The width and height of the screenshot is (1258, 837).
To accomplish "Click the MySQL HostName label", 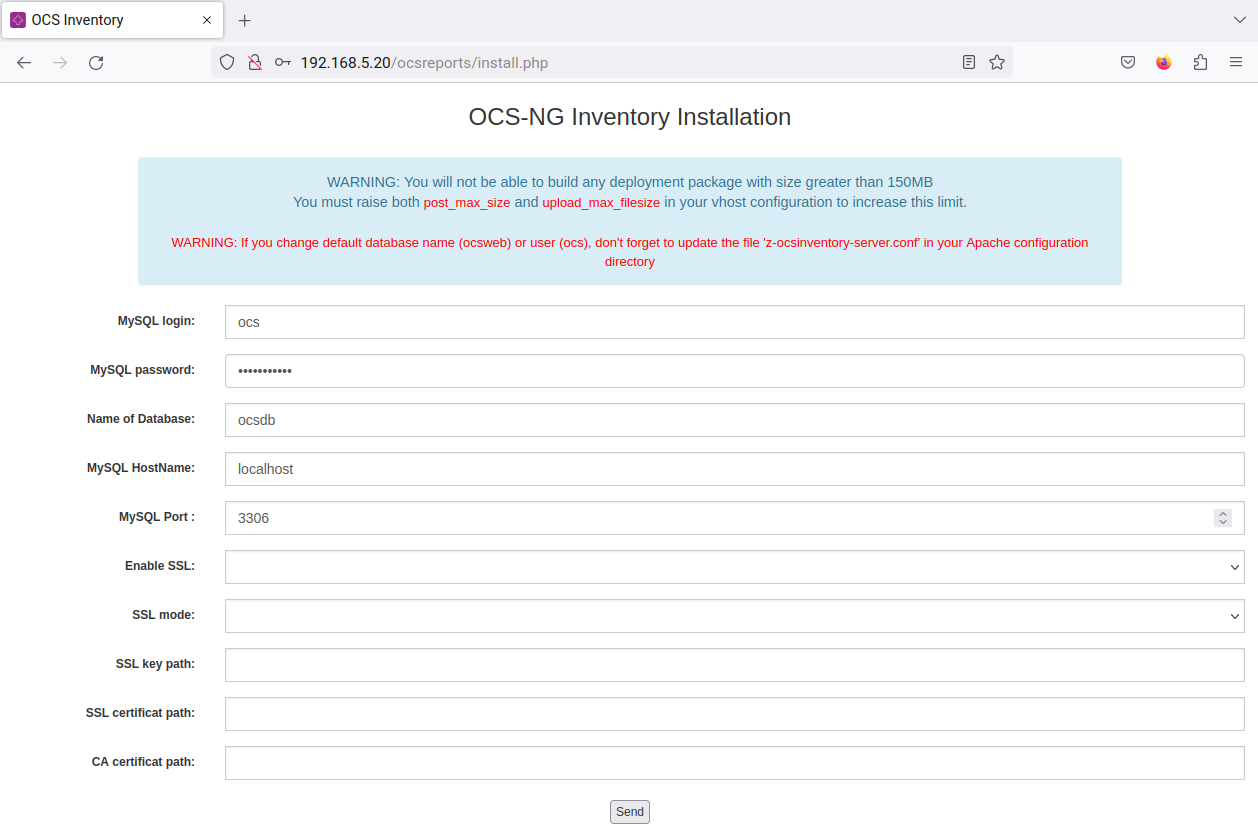I will 141,468.
